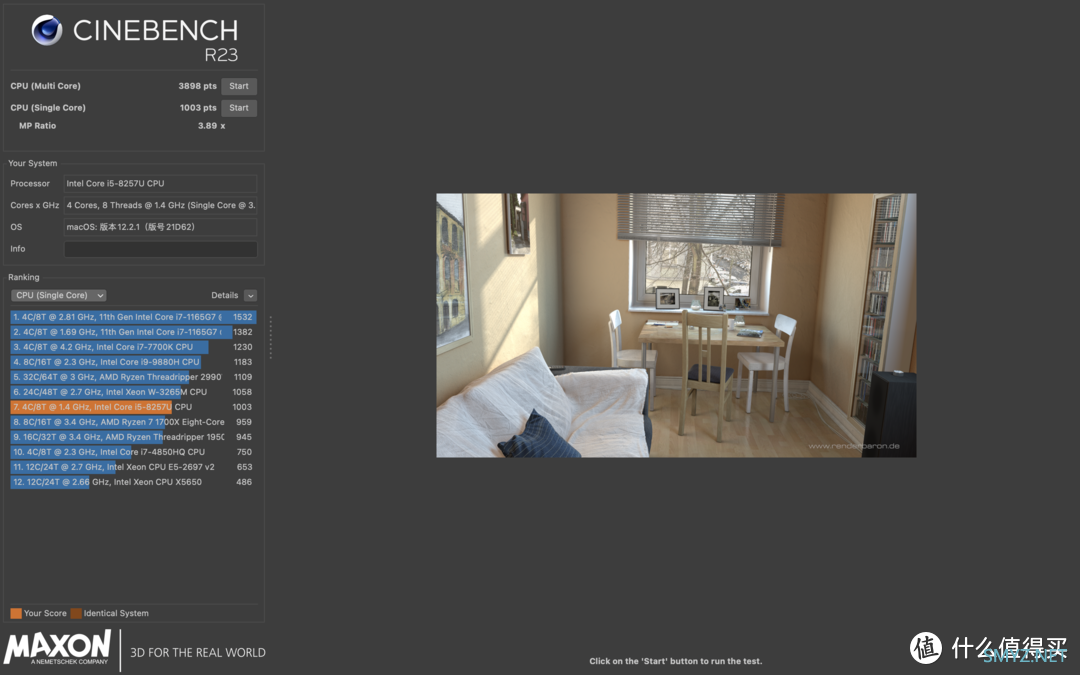
Task: Select ranking row Intel Core i7-4850HQ
Action: 133,452
